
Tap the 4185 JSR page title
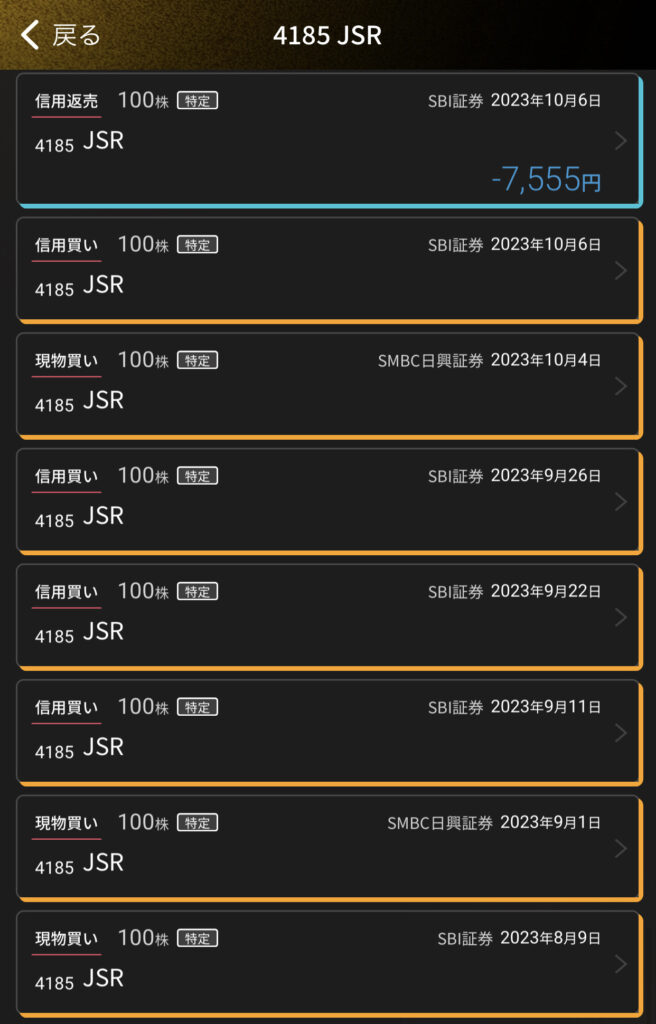coord(327,36)
